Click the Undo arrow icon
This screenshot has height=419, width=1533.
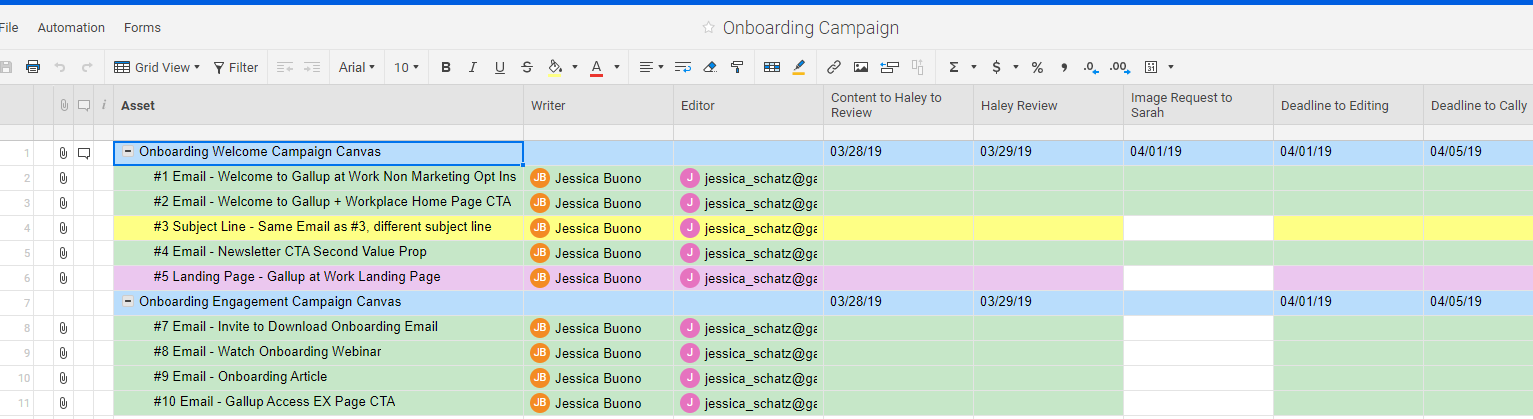(60, 67)
